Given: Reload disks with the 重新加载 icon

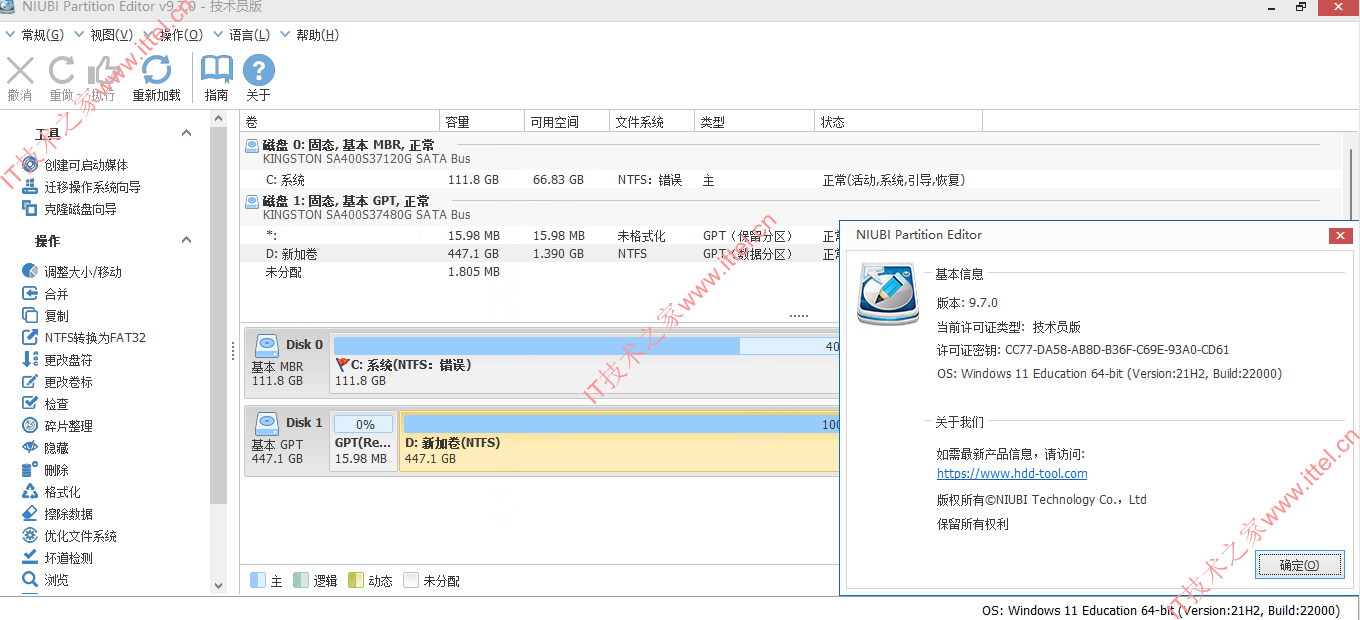Looking at the screenshot, I should tap(157, 71).
